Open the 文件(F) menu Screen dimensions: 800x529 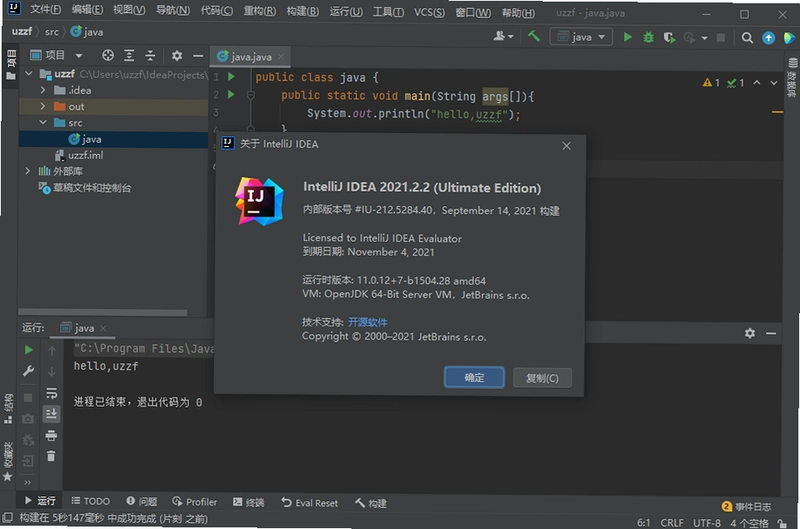click(45, 10)
